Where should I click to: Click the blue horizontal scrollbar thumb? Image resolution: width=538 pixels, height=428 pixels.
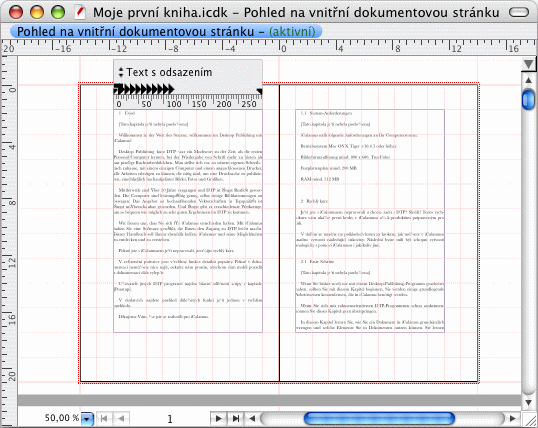pyautogui.click(x=379, y=418)
